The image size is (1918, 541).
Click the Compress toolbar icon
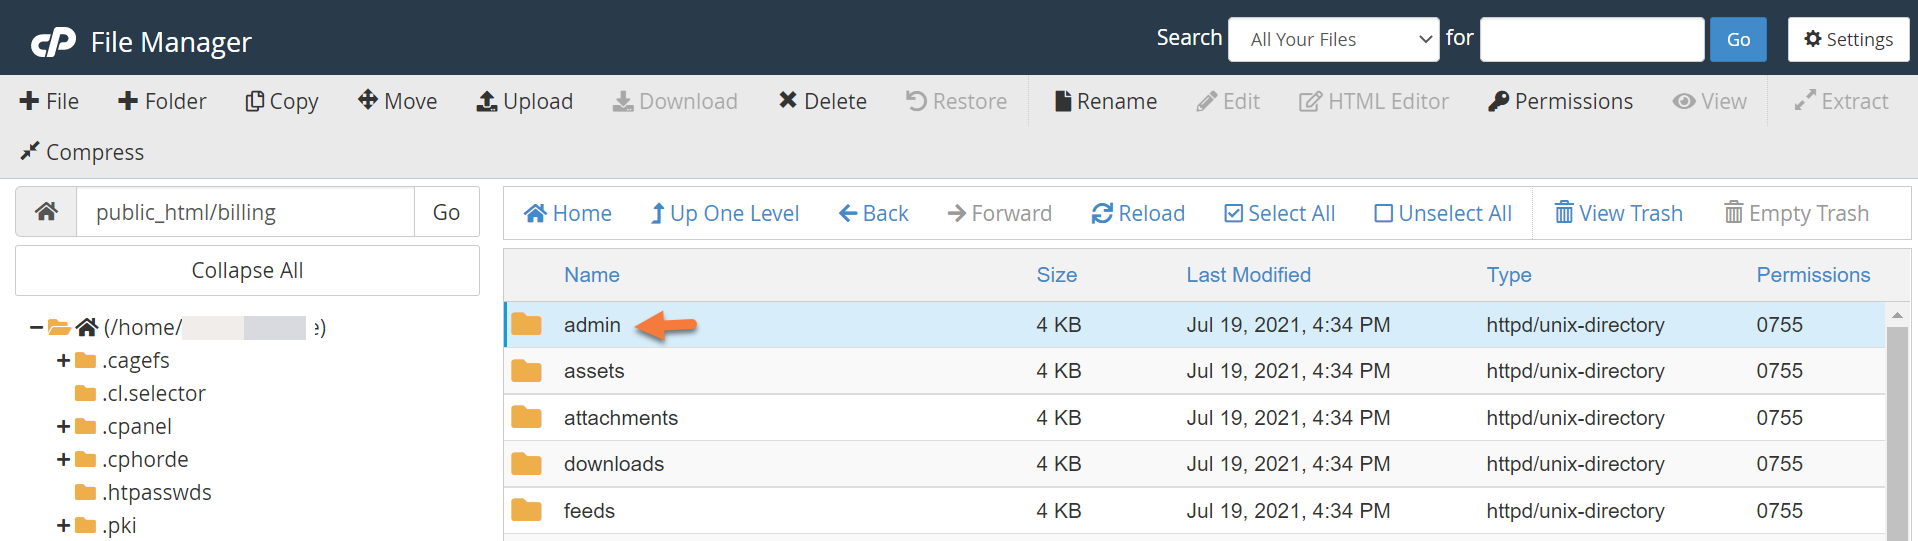click(30, 151)
